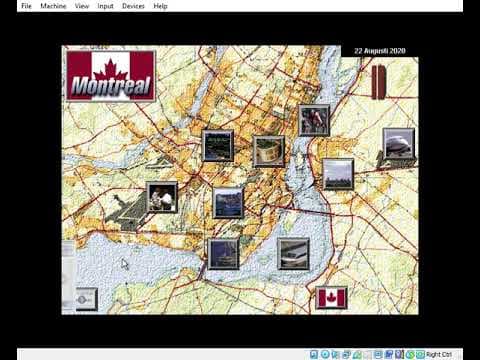Open the blue waterfront photo thumbnail
The width and height of the screenshot is (480, 360).
(x=228, y=203)
